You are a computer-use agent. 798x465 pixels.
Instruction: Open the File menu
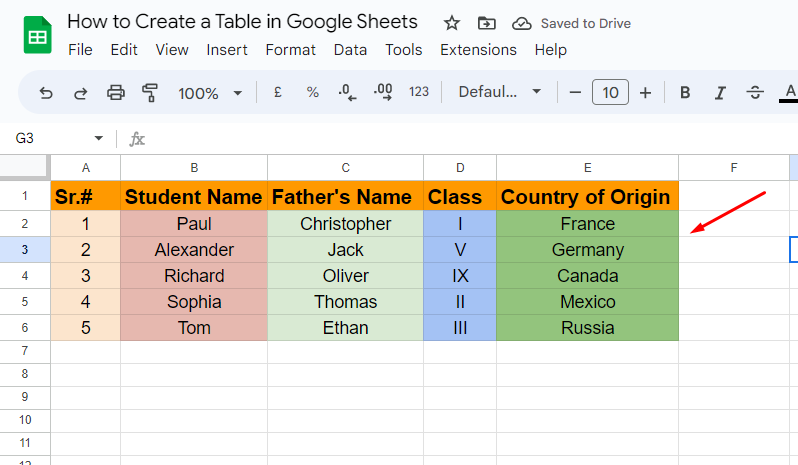(x=80, y=50)
